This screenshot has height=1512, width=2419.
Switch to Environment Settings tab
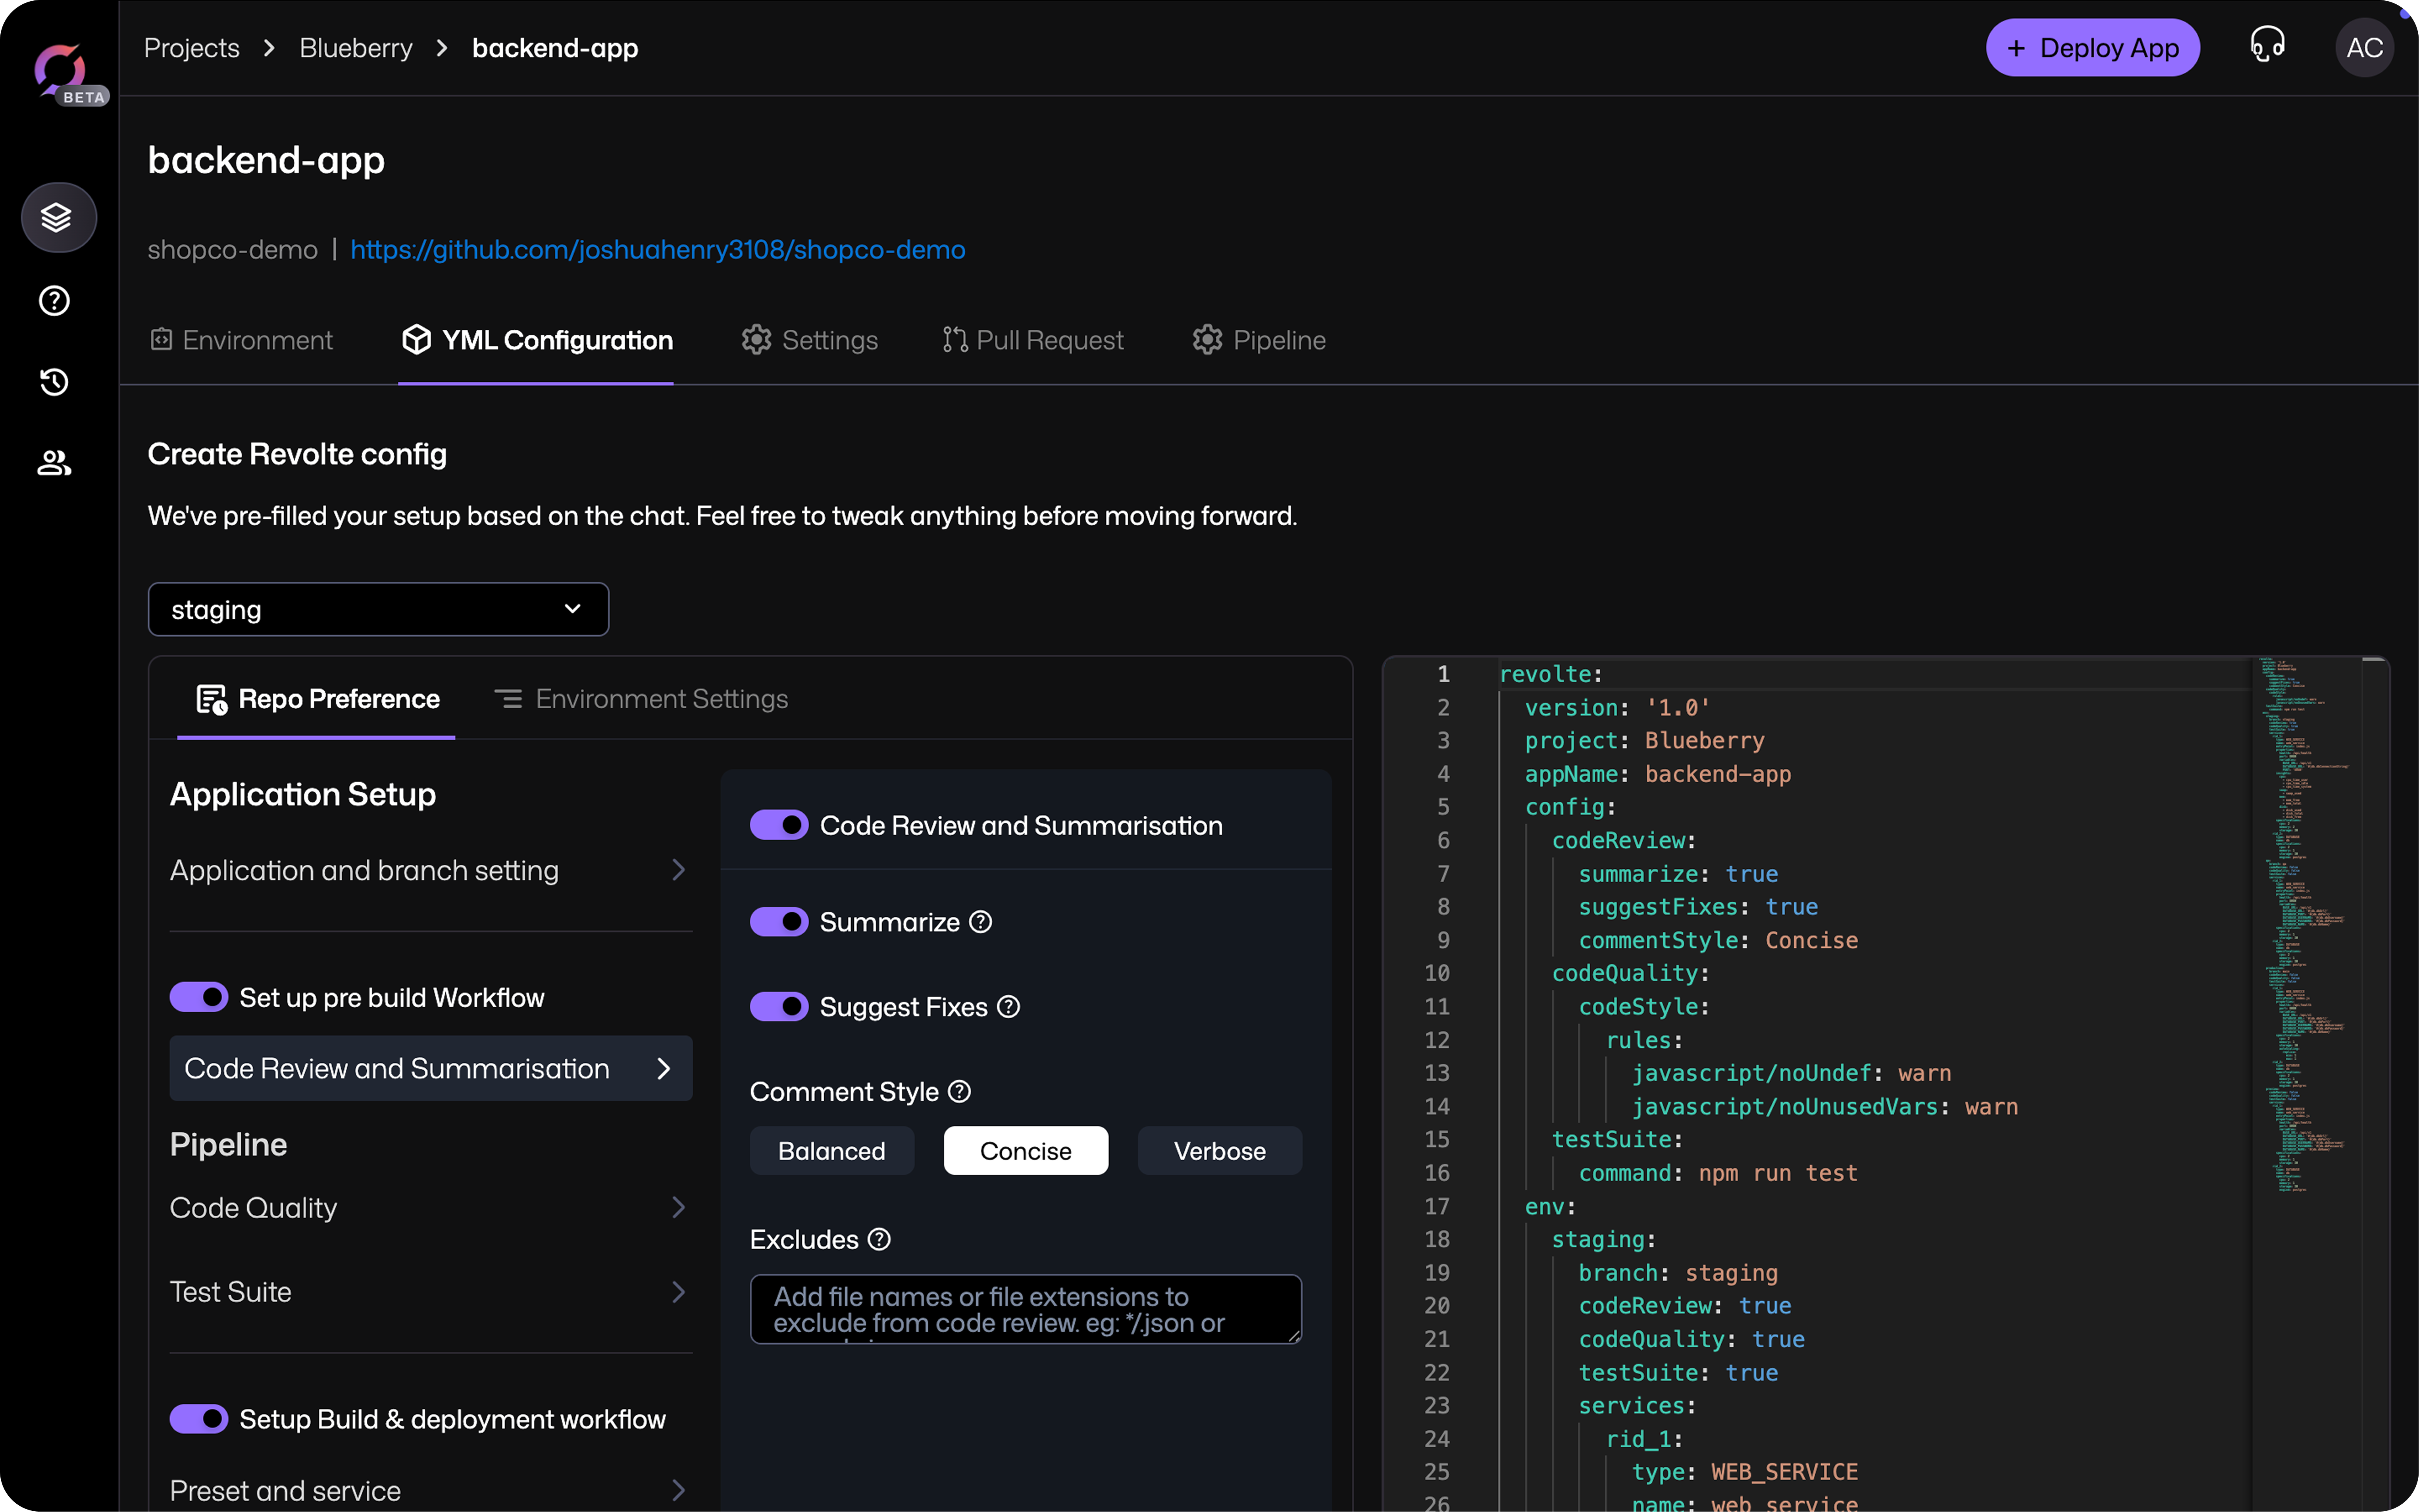click(642, 699)
